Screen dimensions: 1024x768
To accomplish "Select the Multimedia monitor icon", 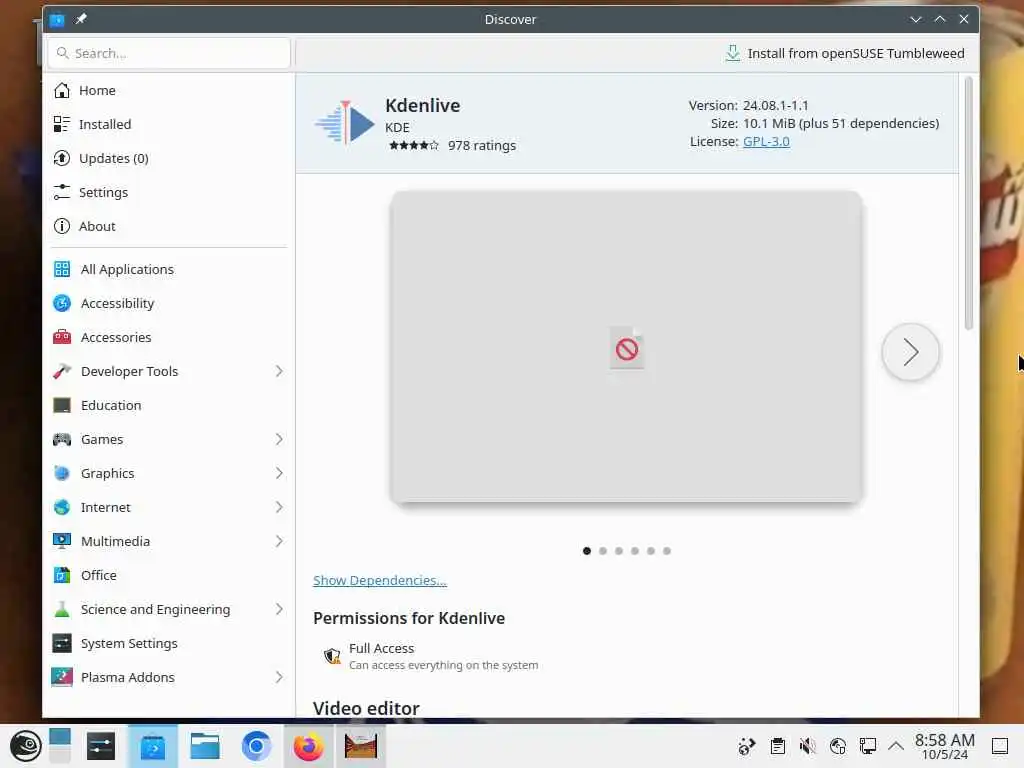I will tap(62, 541).
